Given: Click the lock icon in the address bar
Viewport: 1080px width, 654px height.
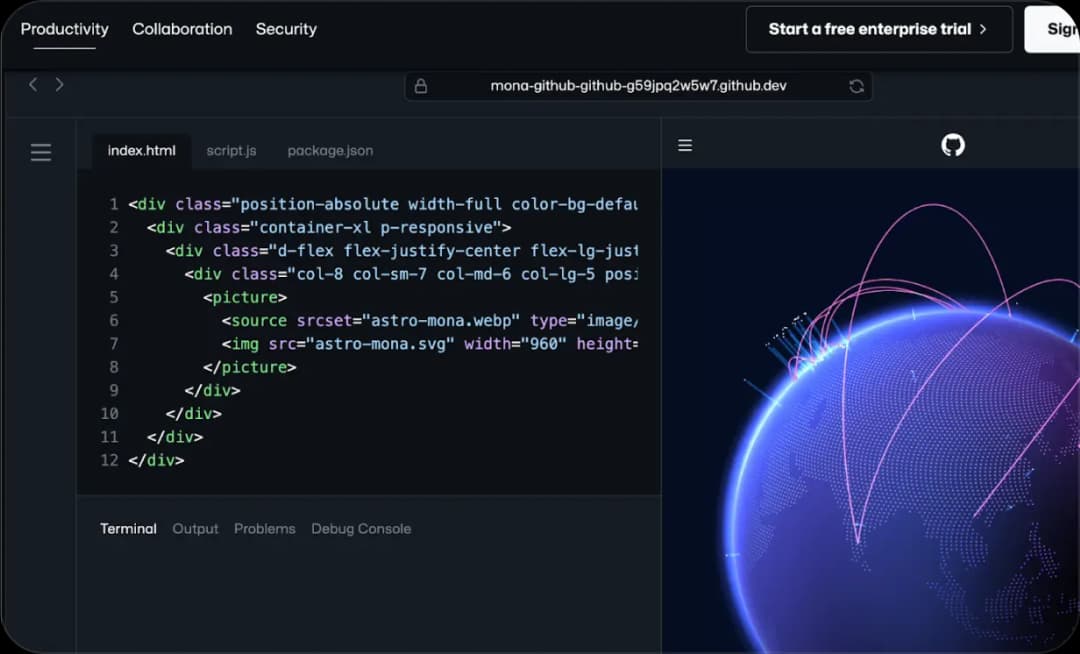Looking at the screenshot, I should point(421,86).
